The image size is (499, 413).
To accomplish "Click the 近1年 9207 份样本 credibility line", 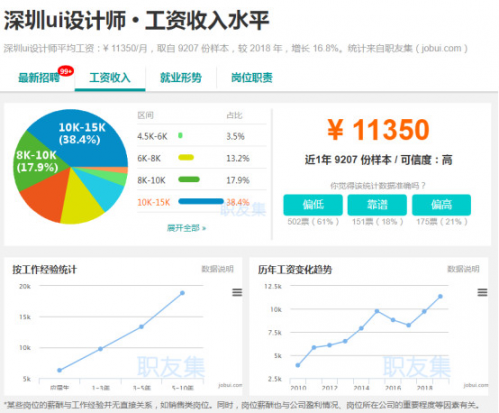I will (378, 160).
